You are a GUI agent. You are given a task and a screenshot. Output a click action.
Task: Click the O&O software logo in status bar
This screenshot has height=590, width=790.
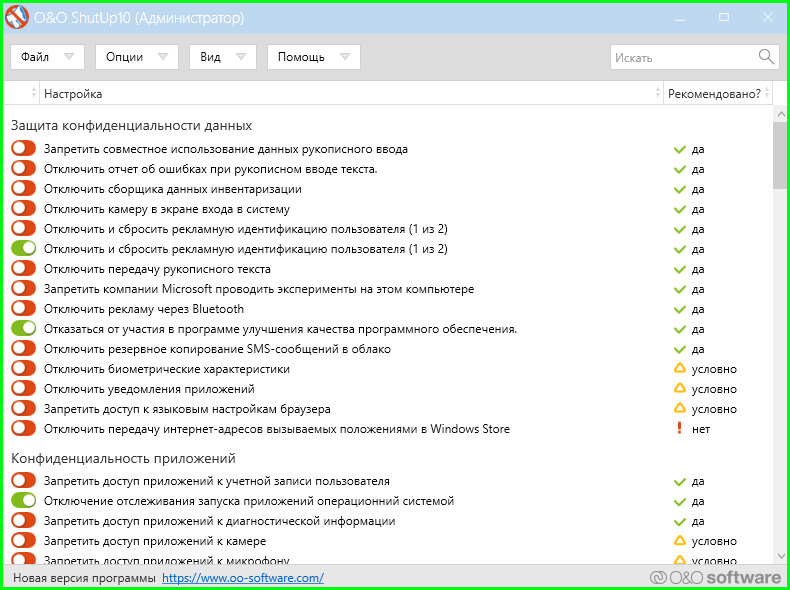click(x=715, y=577)
